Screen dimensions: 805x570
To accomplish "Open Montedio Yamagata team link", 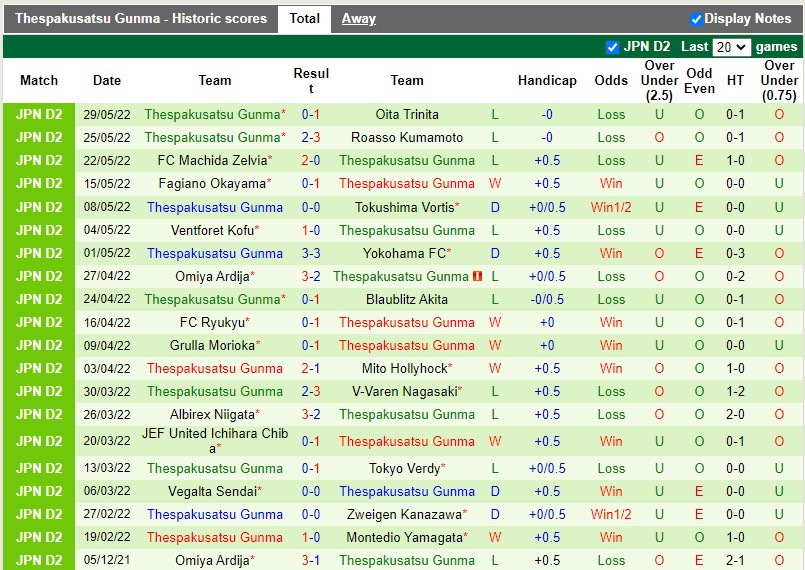I will point(405,538).
